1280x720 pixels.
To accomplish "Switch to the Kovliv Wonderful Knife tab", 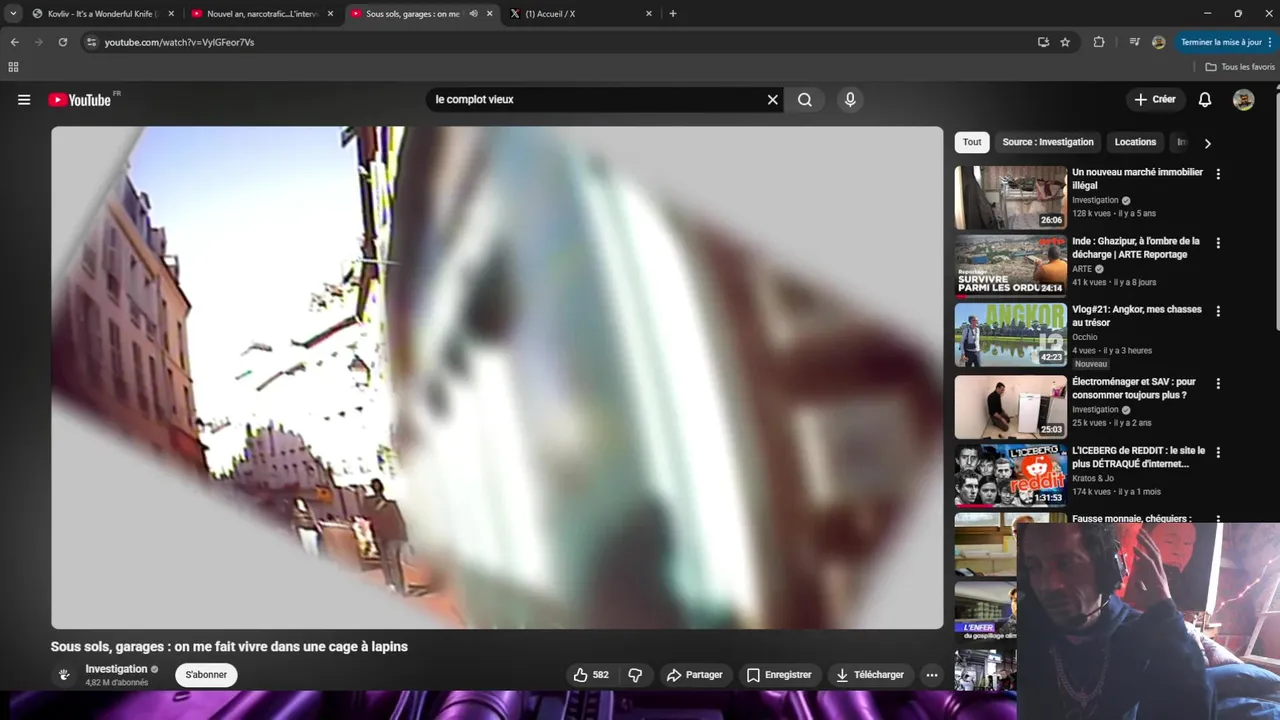I will coord(100,14).
